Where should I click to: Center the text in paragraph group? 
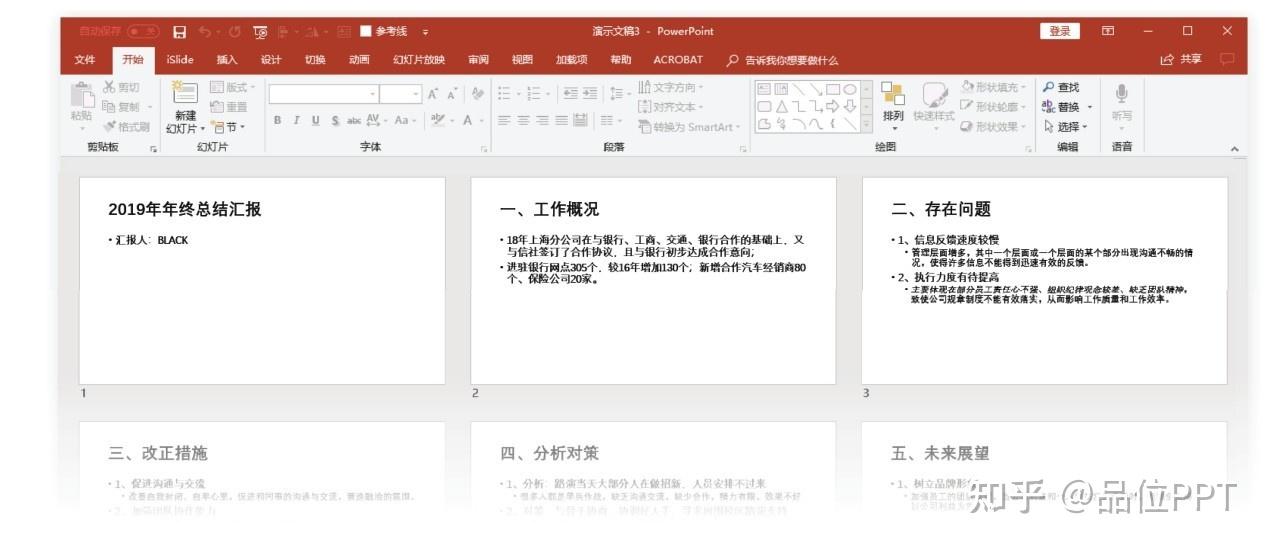click(x=523, y=120)
